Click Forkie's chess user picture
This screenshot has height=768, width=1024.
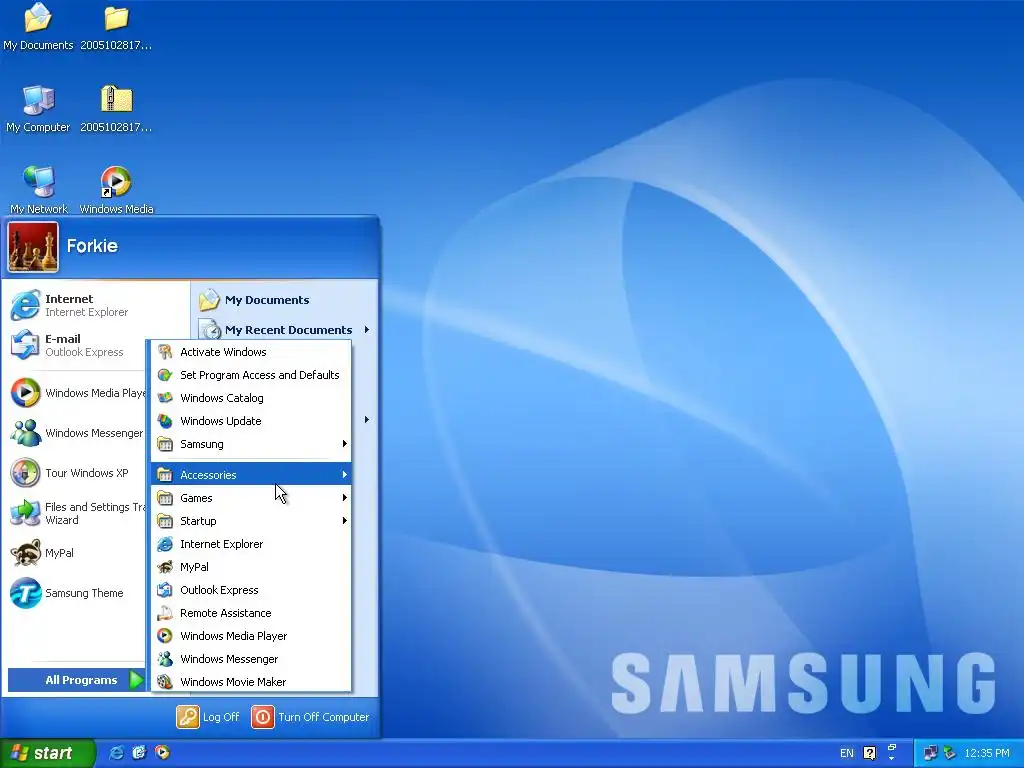[x=33, y=247]
